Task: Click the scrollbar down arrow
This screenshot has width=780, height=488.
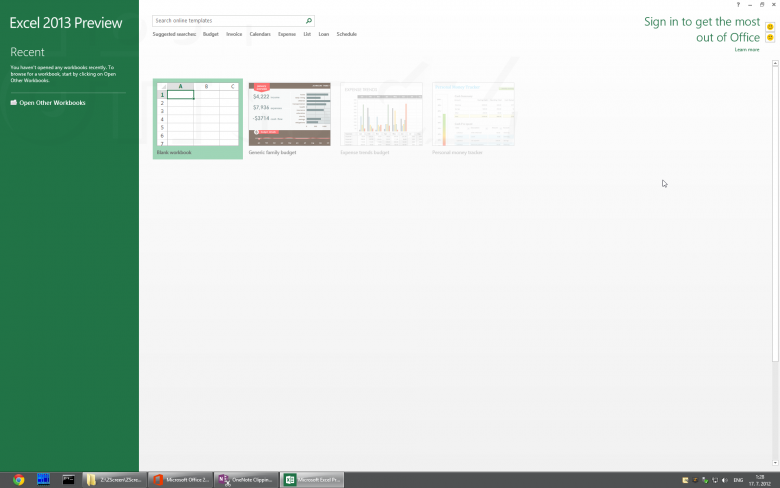Action: 775,463
